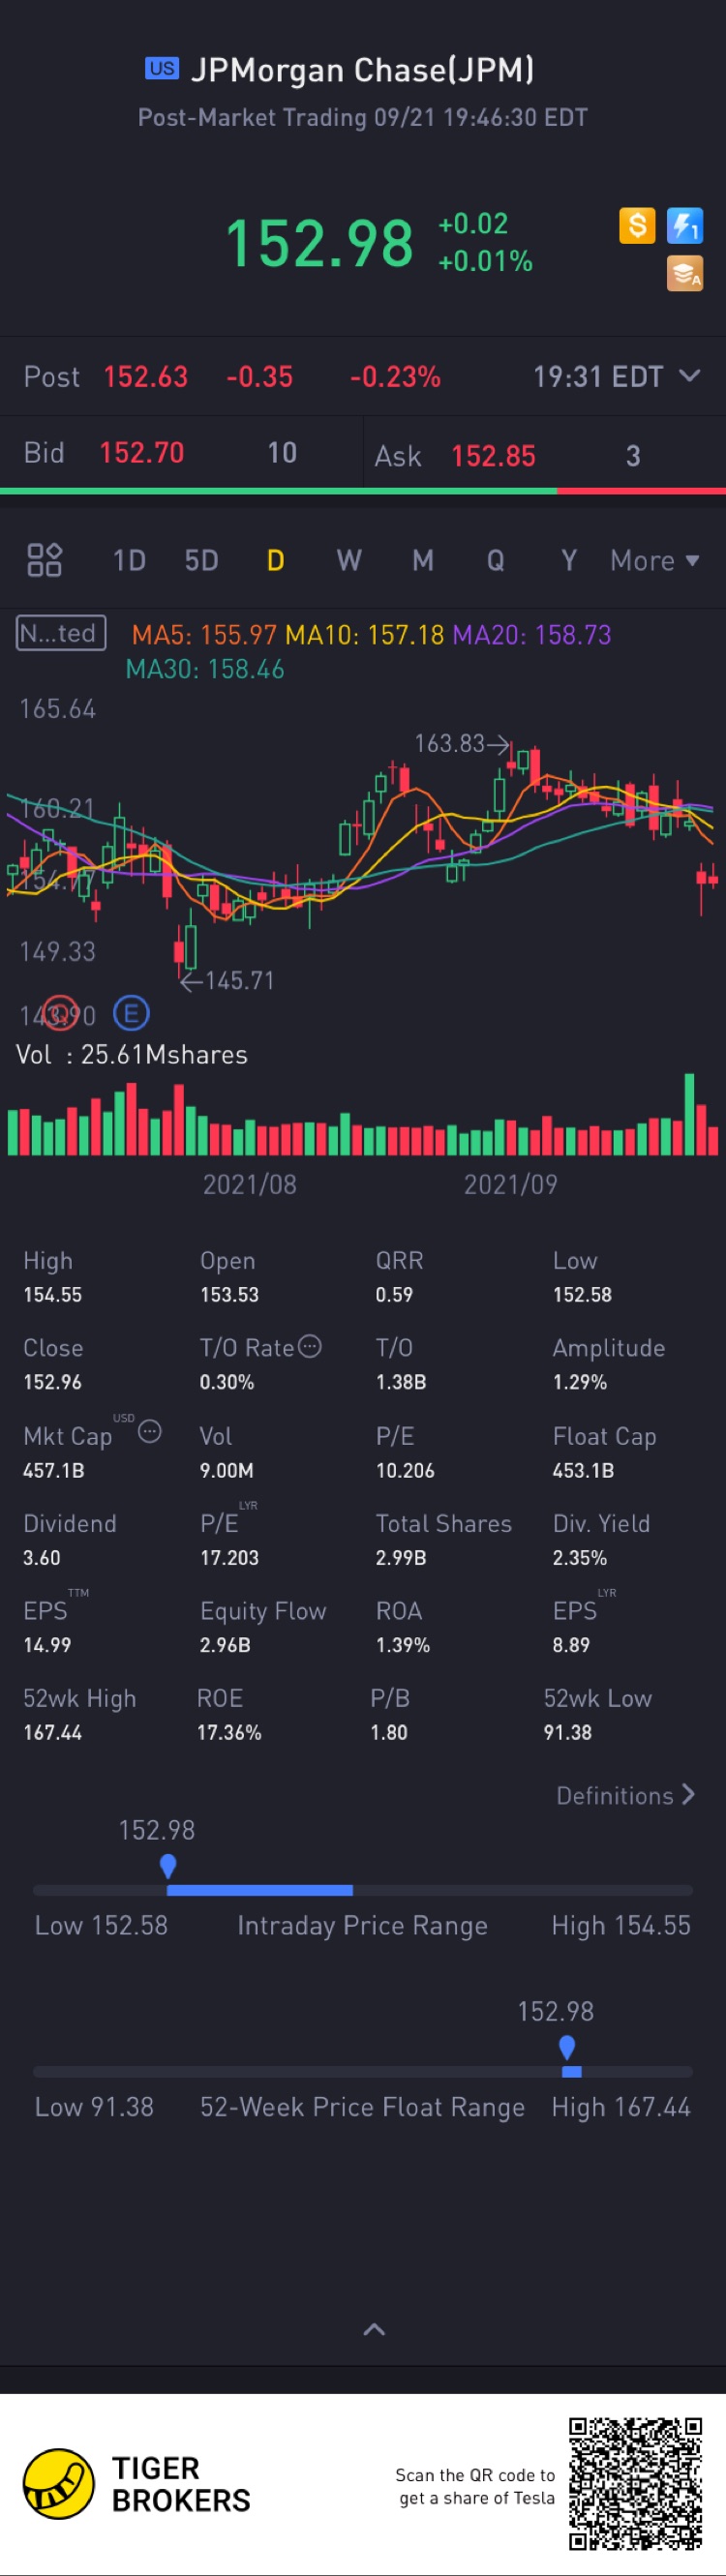Tap the Div. Yield 2.35% value
The width and height of the screenshot is (726, 2576).
click(x=580, y=1557)
